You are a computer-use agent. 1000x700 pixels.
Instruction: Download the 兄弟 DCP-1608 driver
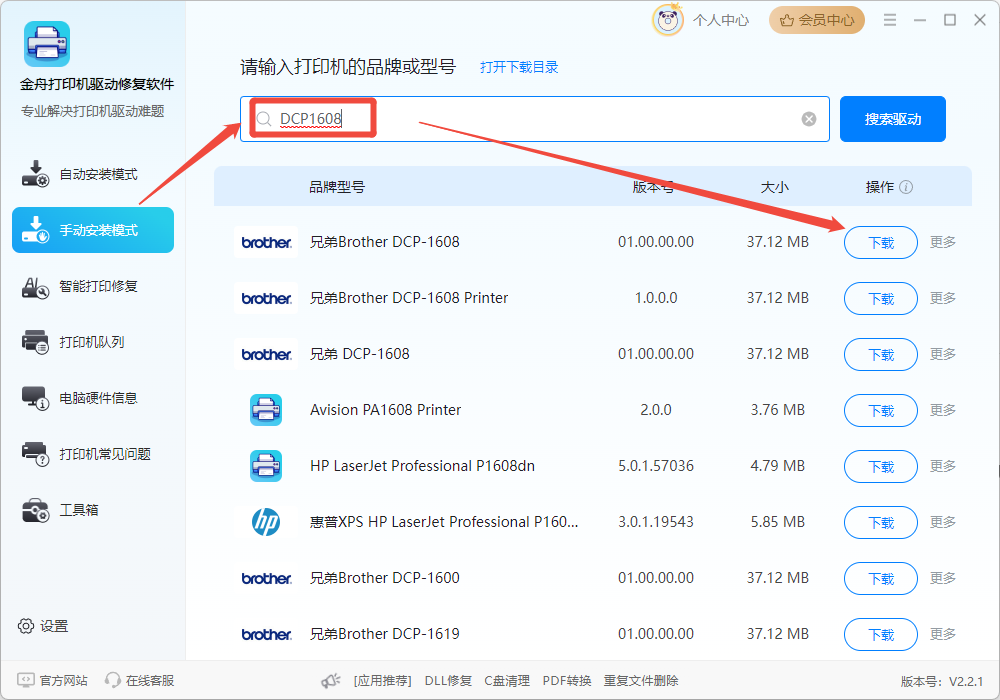tap(881, 354)
